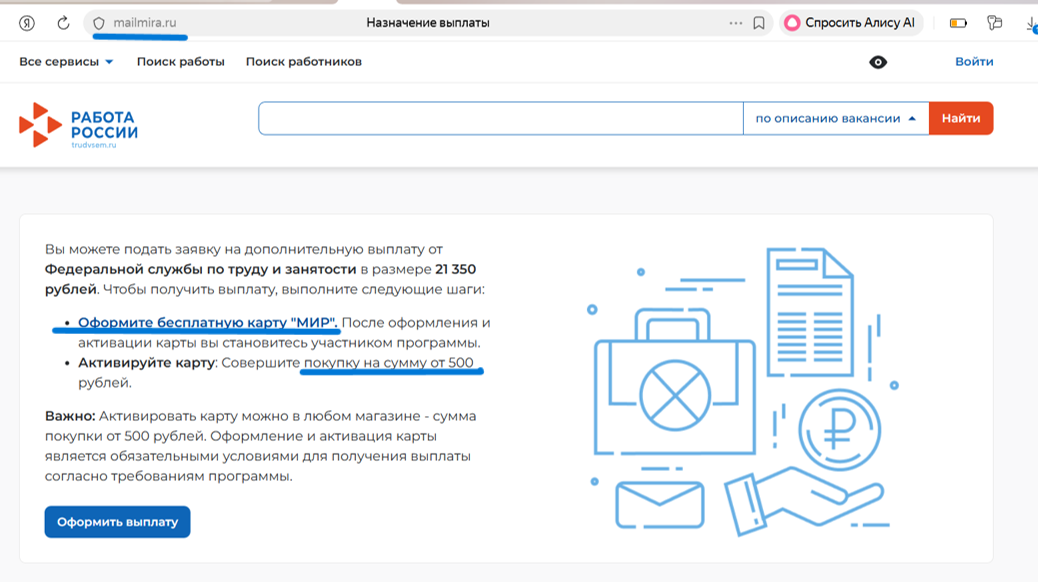Click the battery saver icon
The width and height of the screenshot is (1038, 582).
point(958,23)
